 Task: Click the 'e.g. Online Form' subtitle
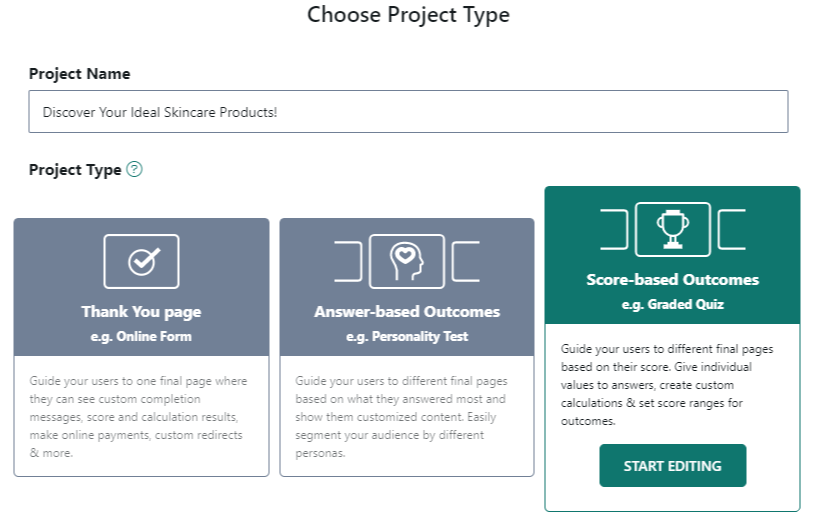tap(141, 336)
